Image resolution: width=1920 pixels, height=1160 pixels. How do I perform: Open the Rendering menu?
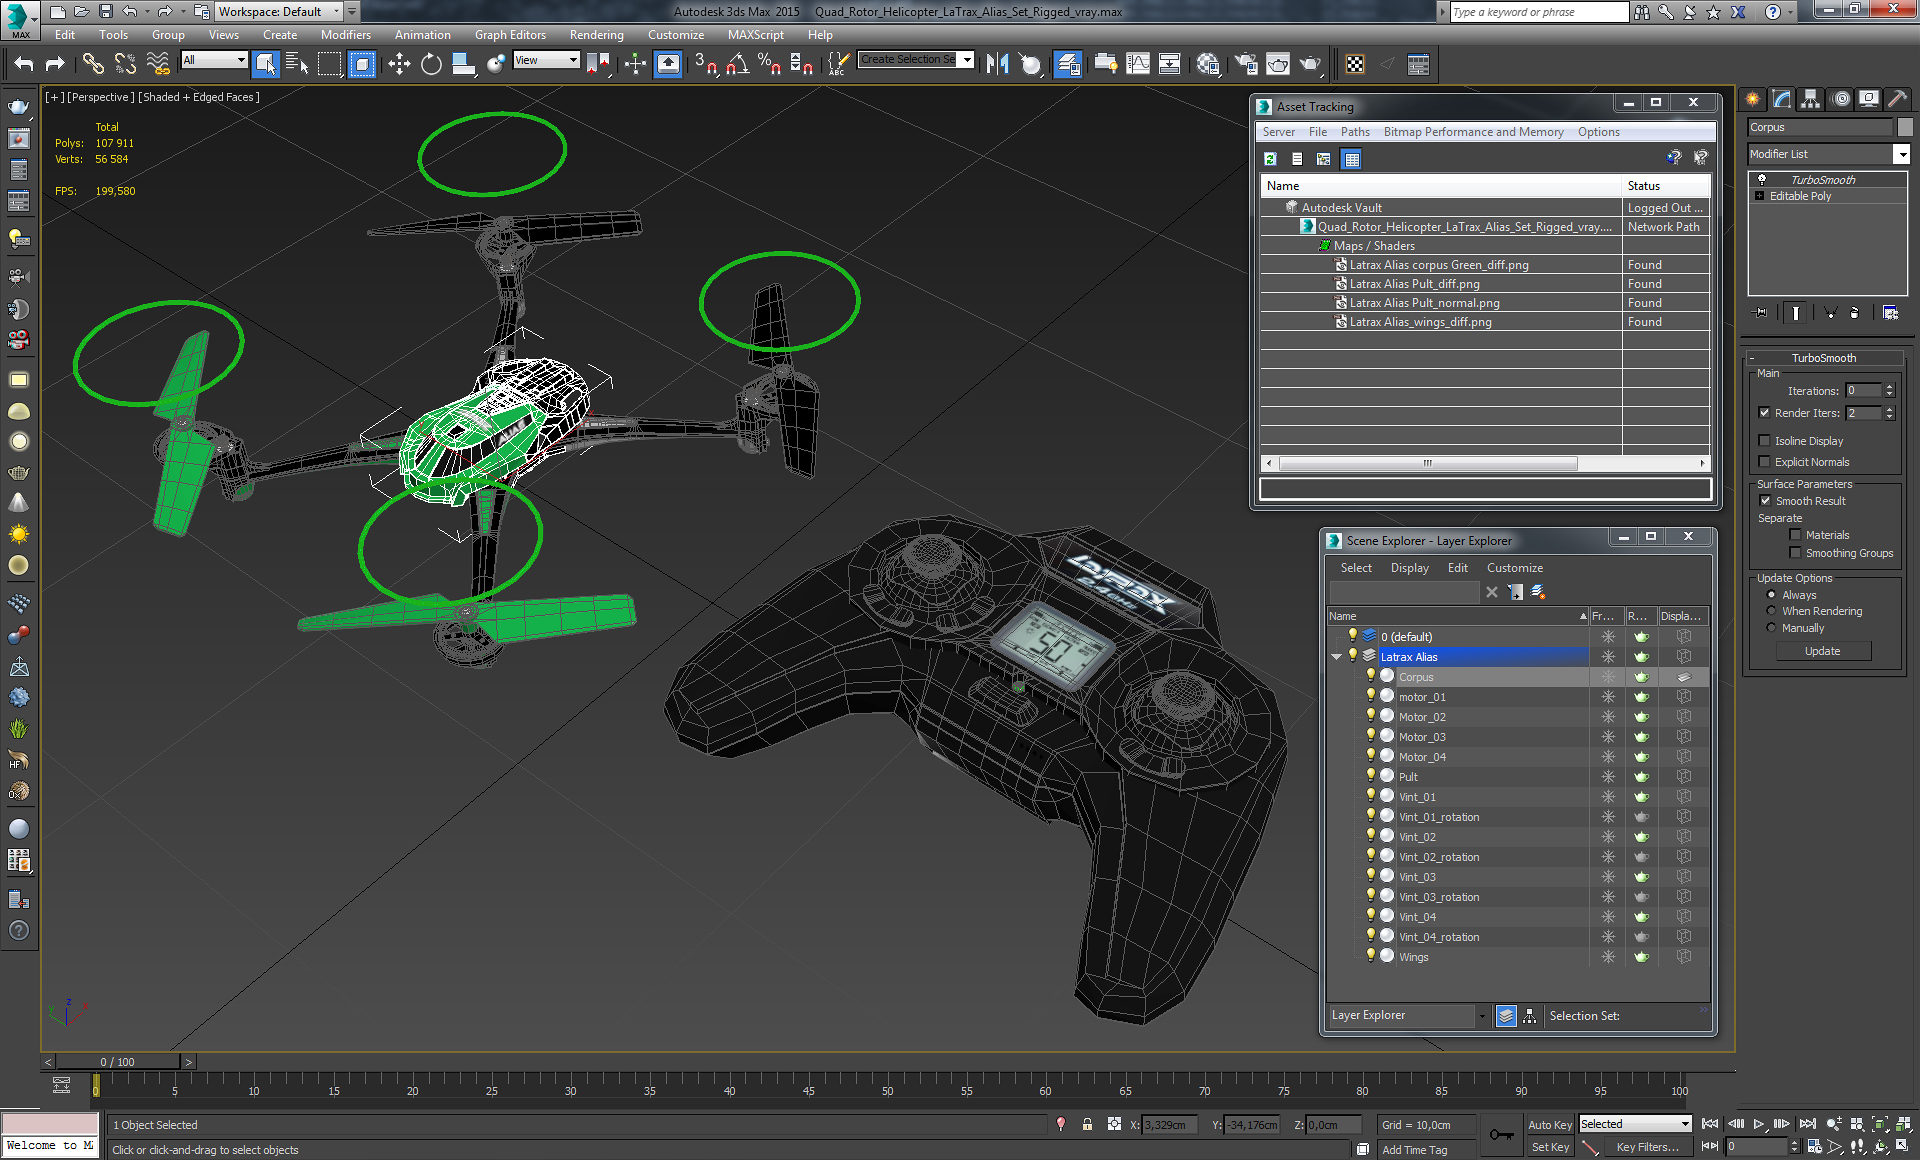coord(597,35)
